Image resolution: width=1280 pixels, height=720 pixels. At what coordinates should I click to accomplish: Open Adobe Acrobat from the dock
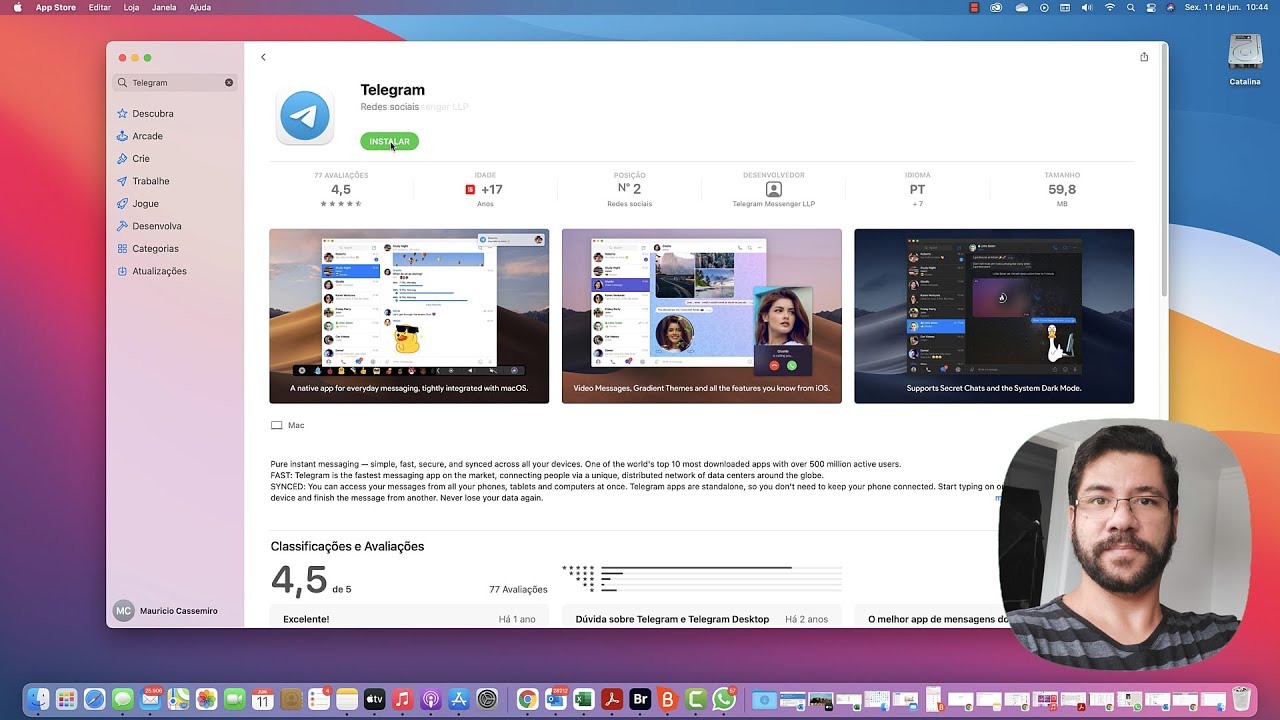click(612, 700)
